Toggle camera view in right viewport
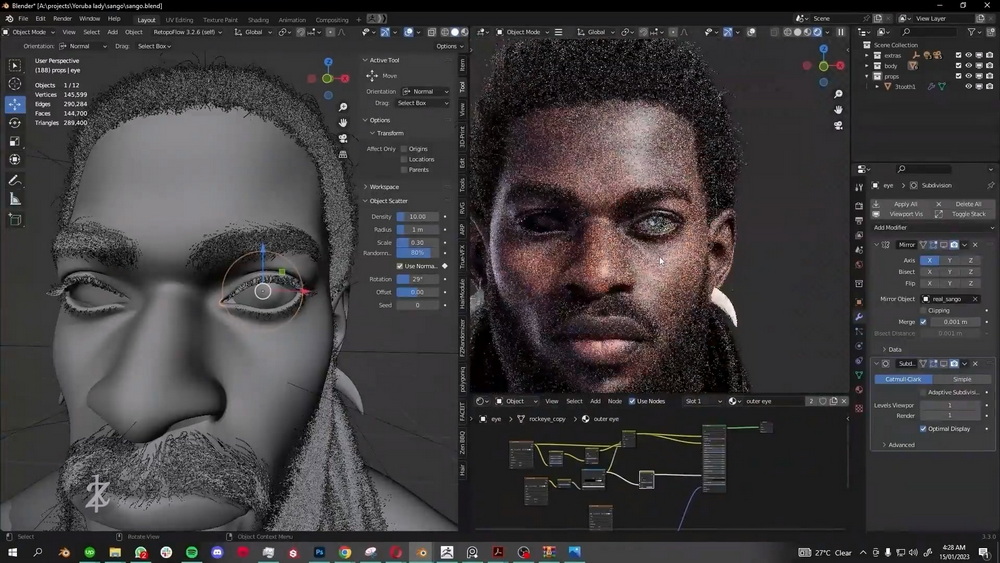The height and width of the screenshot is (563, 1000). coord(838,126)
